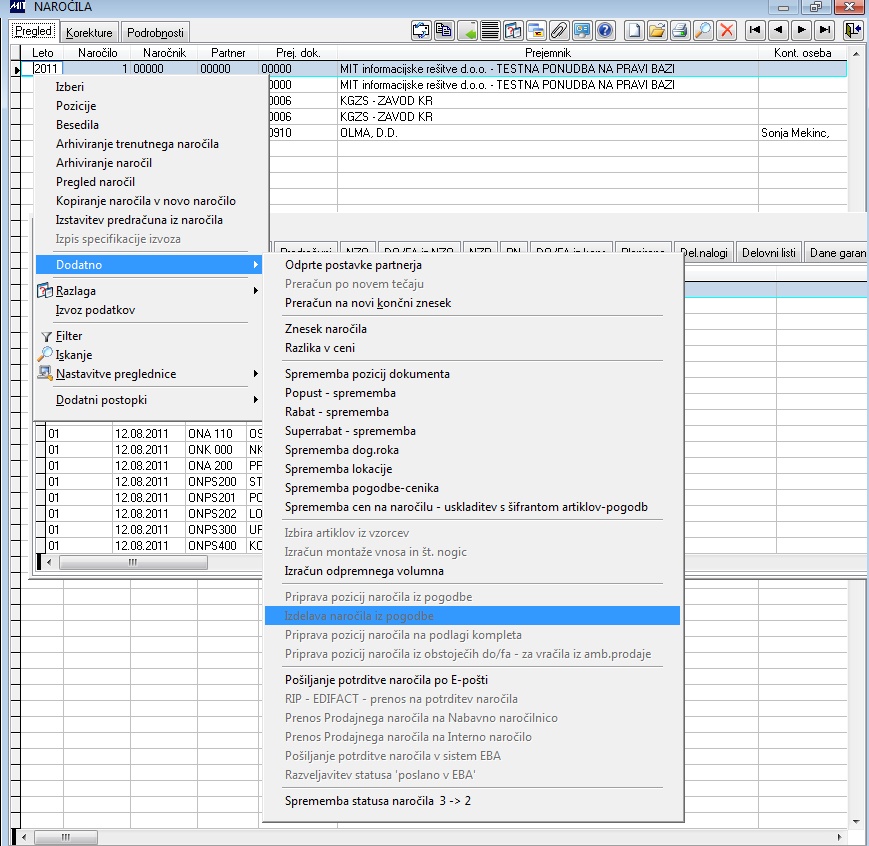Screen dimensions: 869x846
Task: Switch to the Korekture tab
Action: click(x=89, y=33)
